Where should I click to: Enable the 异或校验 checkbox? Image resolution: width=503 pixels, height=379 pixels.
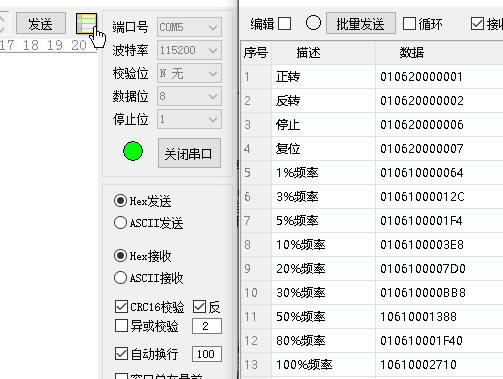tap(121, 326)
